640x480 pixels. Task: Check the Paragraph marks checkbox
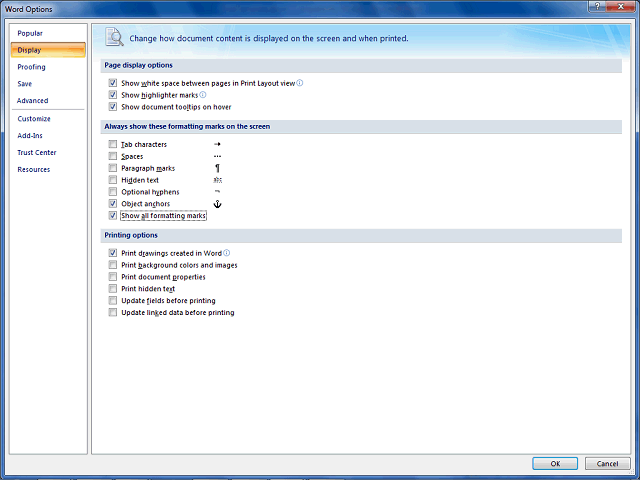[113, 168]
